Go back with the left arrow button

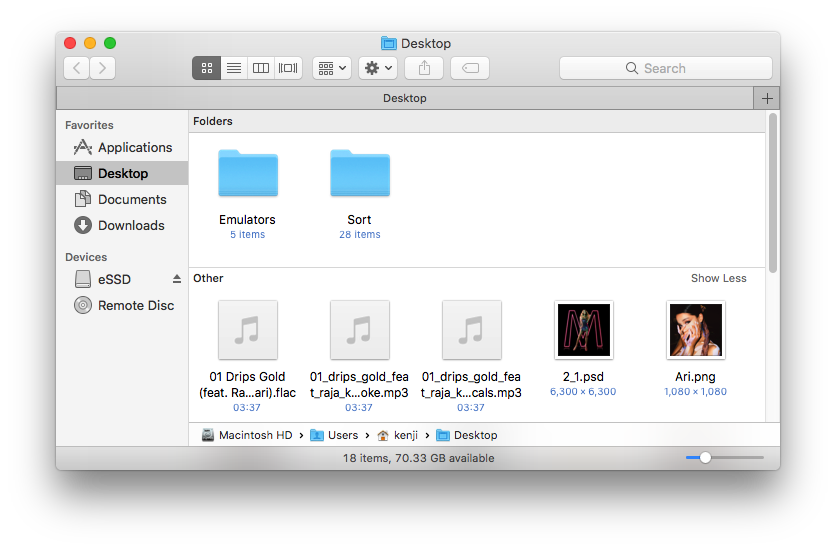77,68
